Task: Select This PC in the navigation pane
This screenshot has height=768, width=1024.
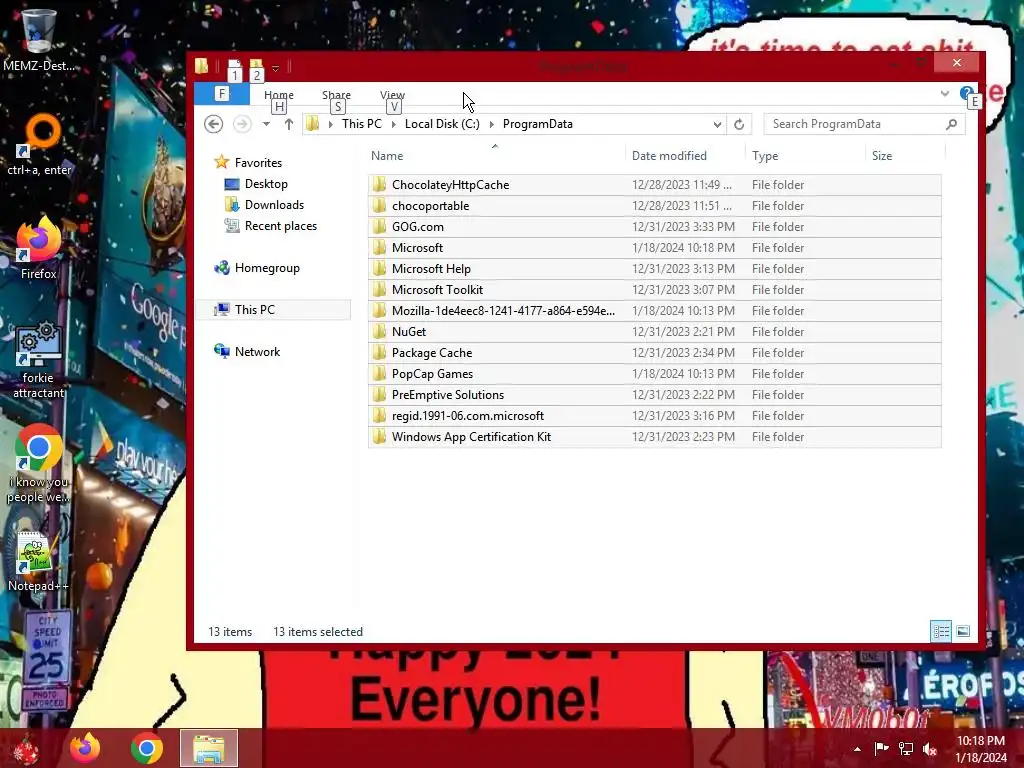Action: click(x=255, y=310)
